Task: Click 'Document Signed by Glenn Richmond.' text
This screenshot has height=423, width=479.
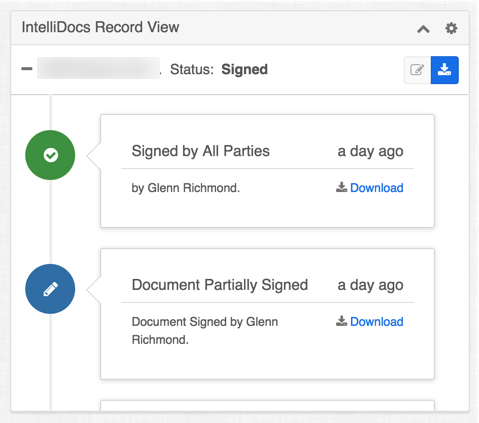Action: coord(205,331)
